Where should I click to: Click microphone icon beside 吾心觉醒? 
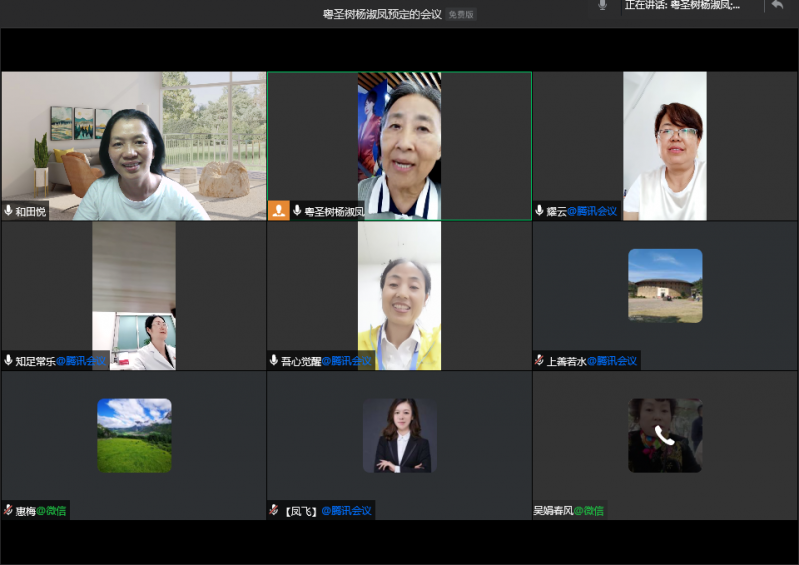coord(274,360)
